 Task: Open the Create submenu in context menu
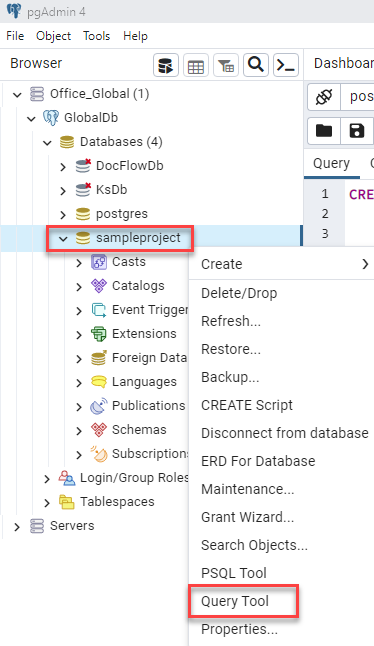click(x=281, y=264)
